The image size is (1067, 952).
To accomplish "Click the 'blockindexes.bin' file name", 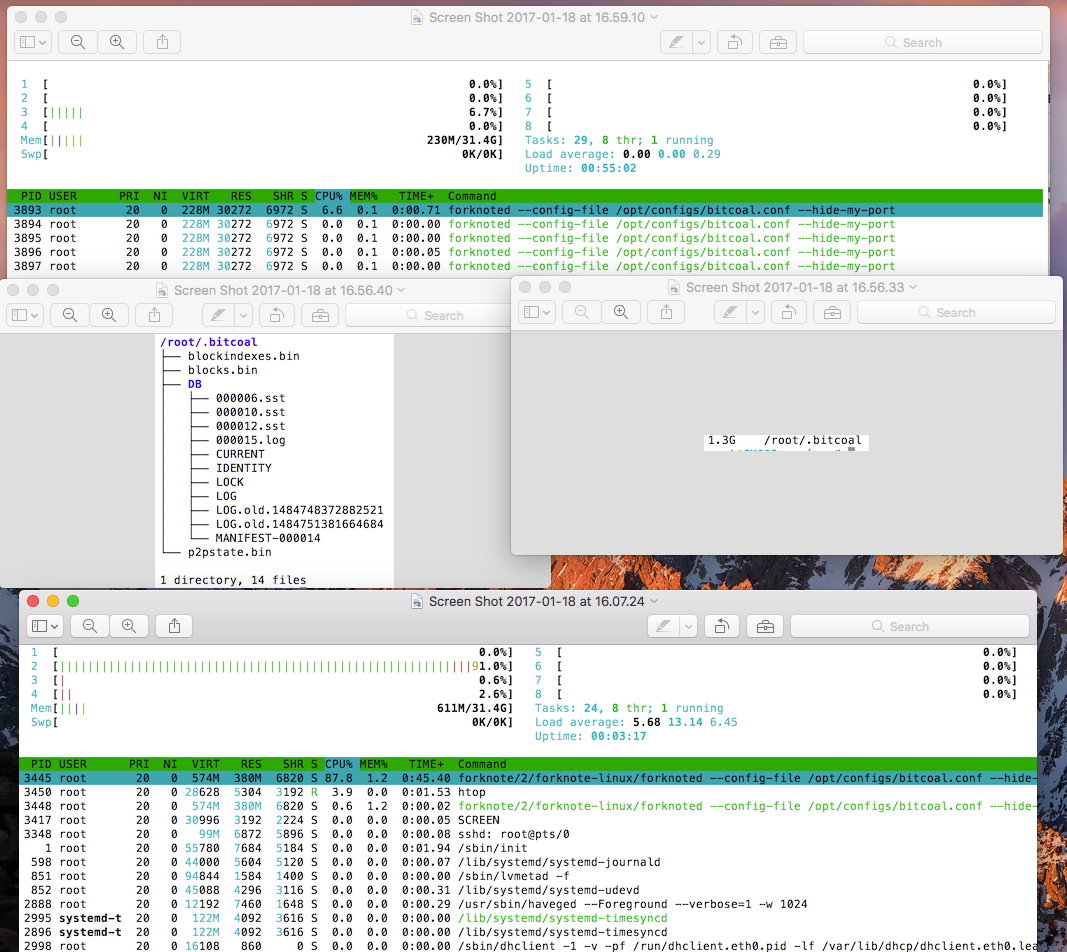I will click(244, 356).
